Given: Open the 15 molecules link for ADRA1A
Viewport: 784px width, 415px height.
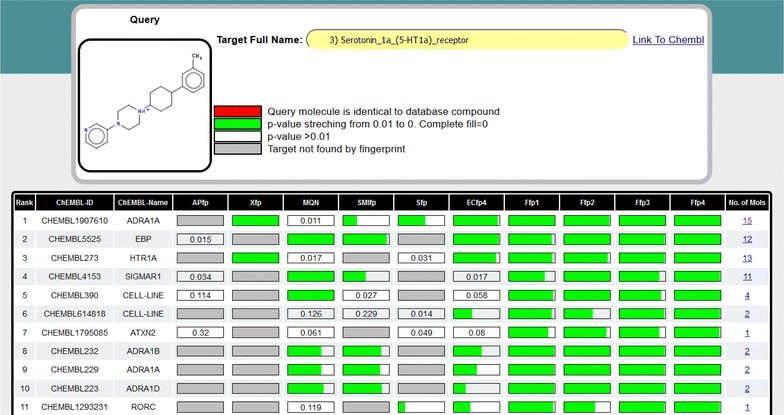Looking at the screenshot, I should (747, 219).
